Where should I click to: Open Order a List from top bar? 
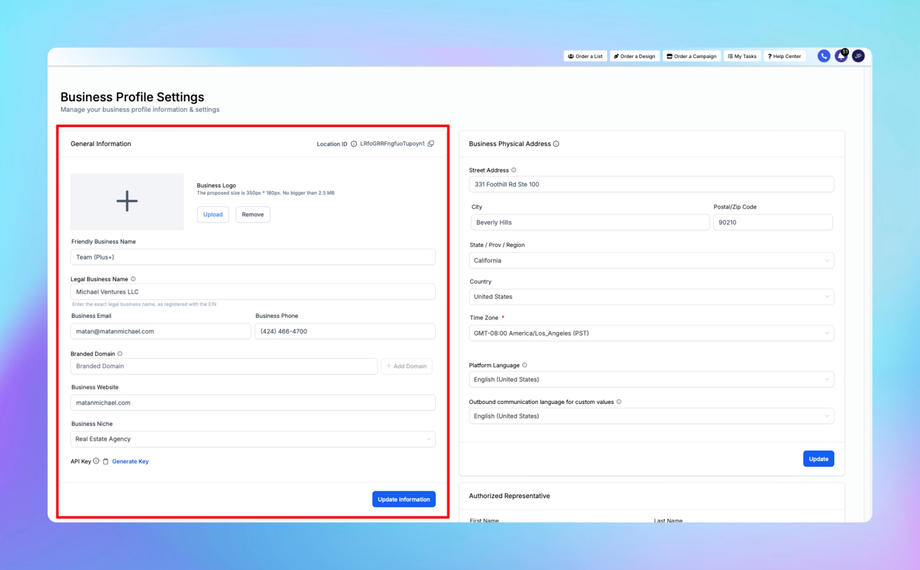585,56
